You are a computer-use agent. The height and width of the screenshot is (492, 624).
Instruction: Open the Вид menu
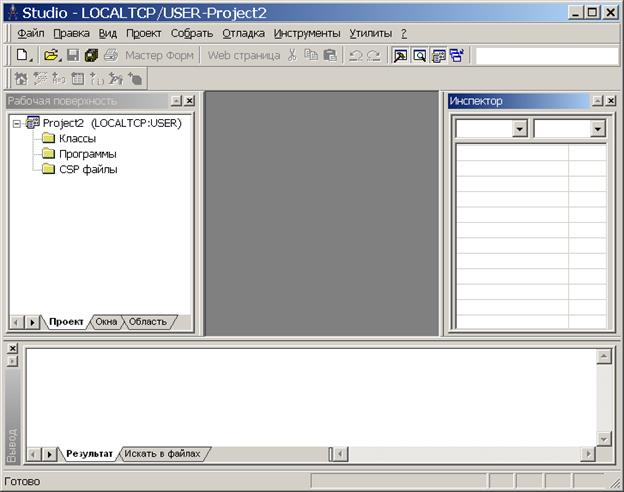107,33
